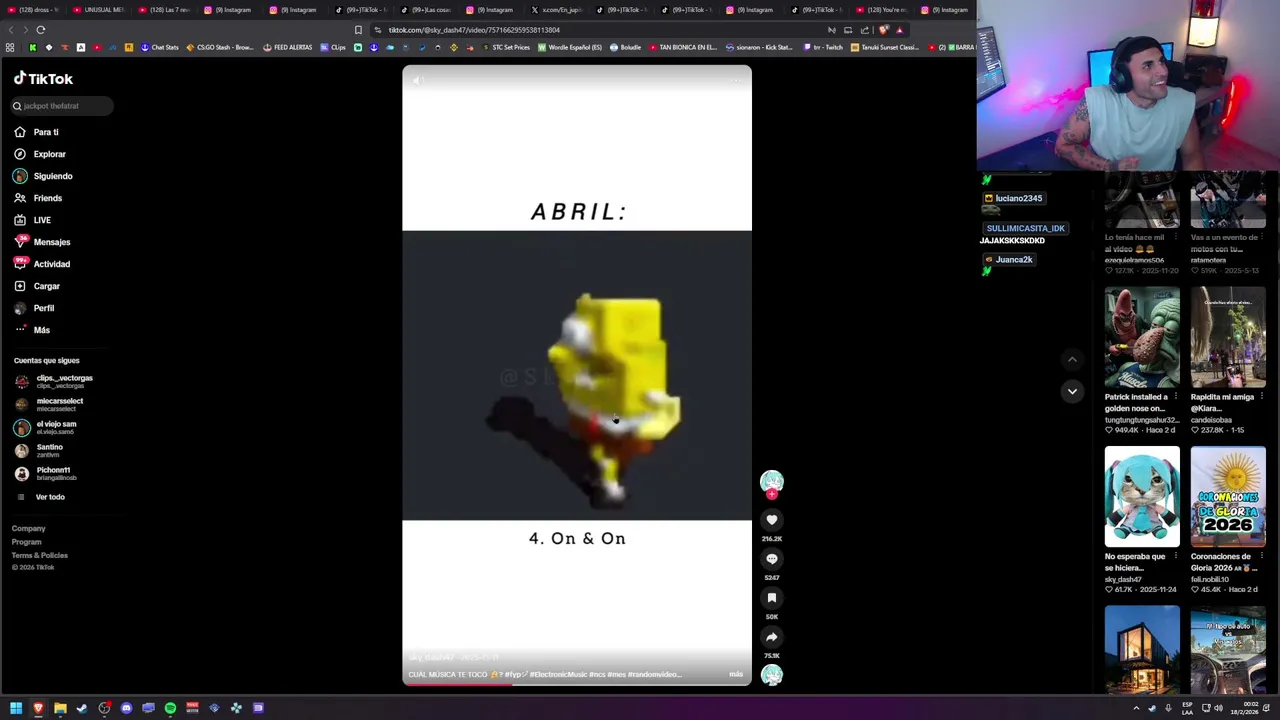Image resolution: width=1280 pixels, height=720 pixels.
Task: Like the video with the heart icon
Action: (771, 520)
